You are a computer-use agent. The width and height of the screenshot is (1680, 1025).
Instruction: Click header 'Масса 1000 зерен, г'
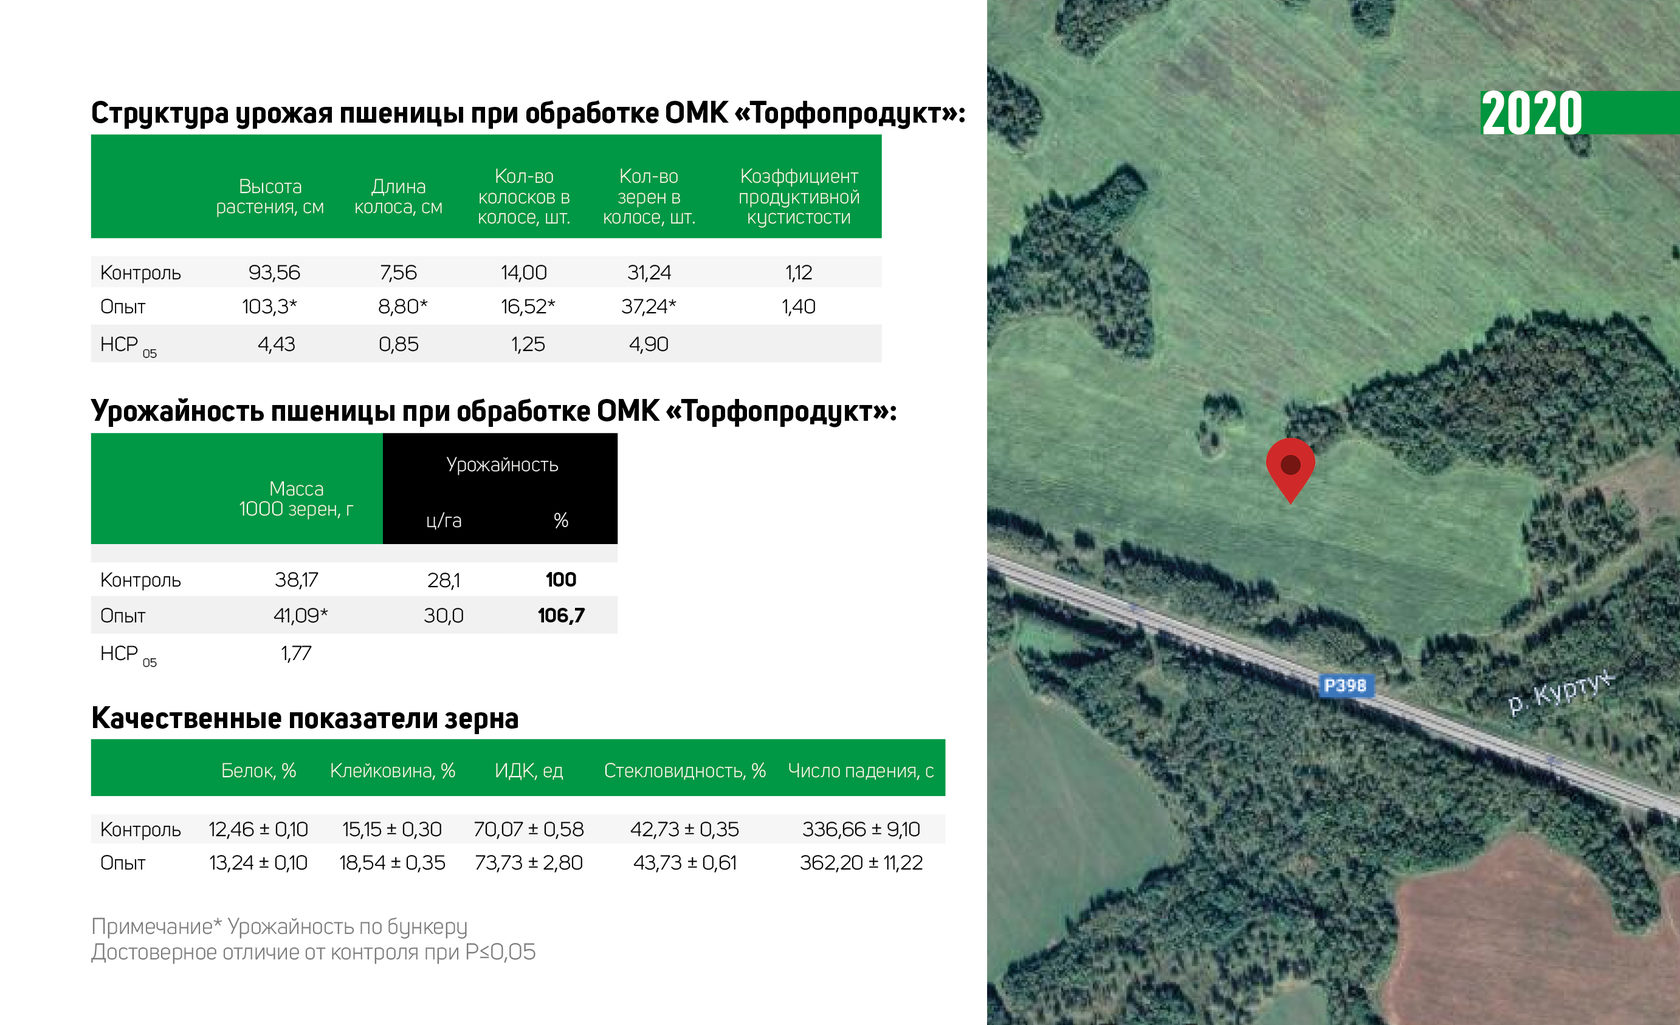[x=296, y=498]
